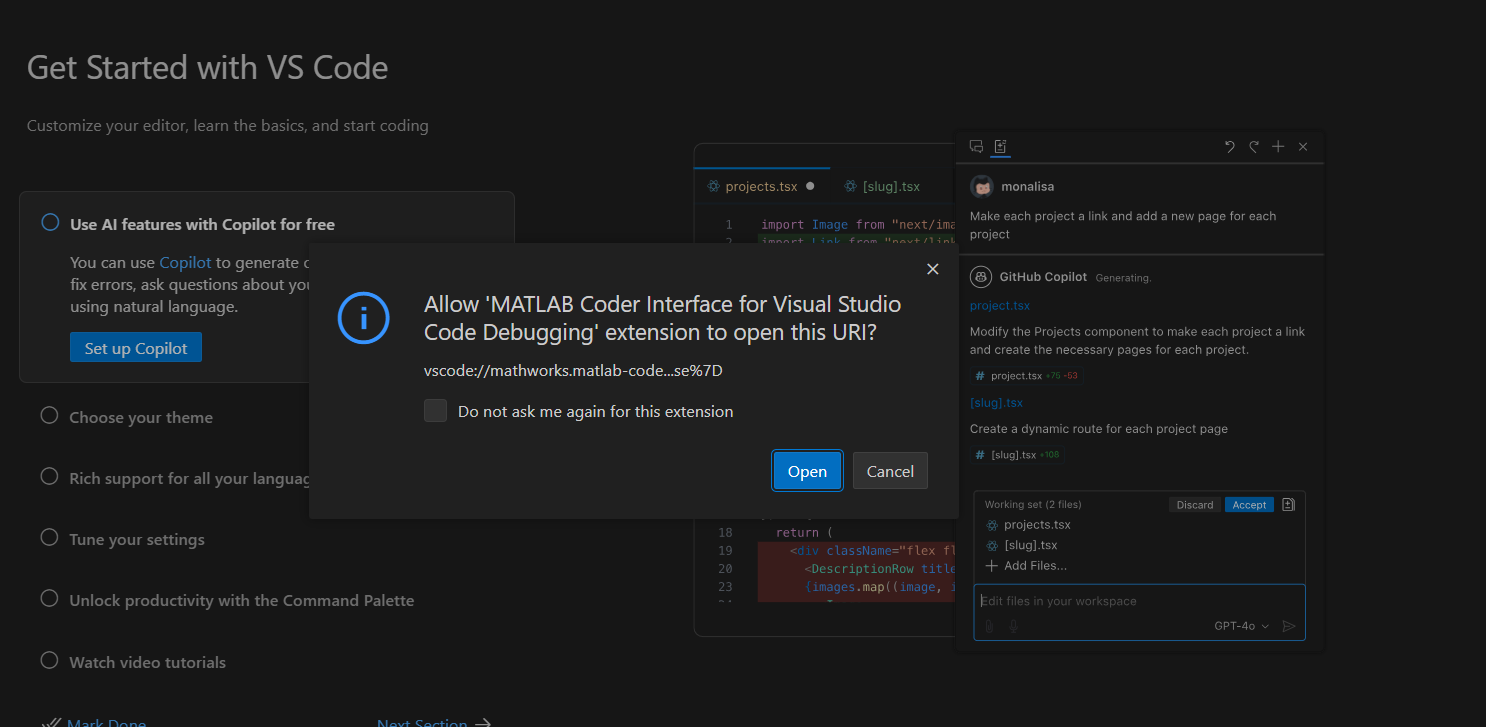Click the Copilot preview image thumbnail
1486x727 pixels.
tap(1009, 391)
